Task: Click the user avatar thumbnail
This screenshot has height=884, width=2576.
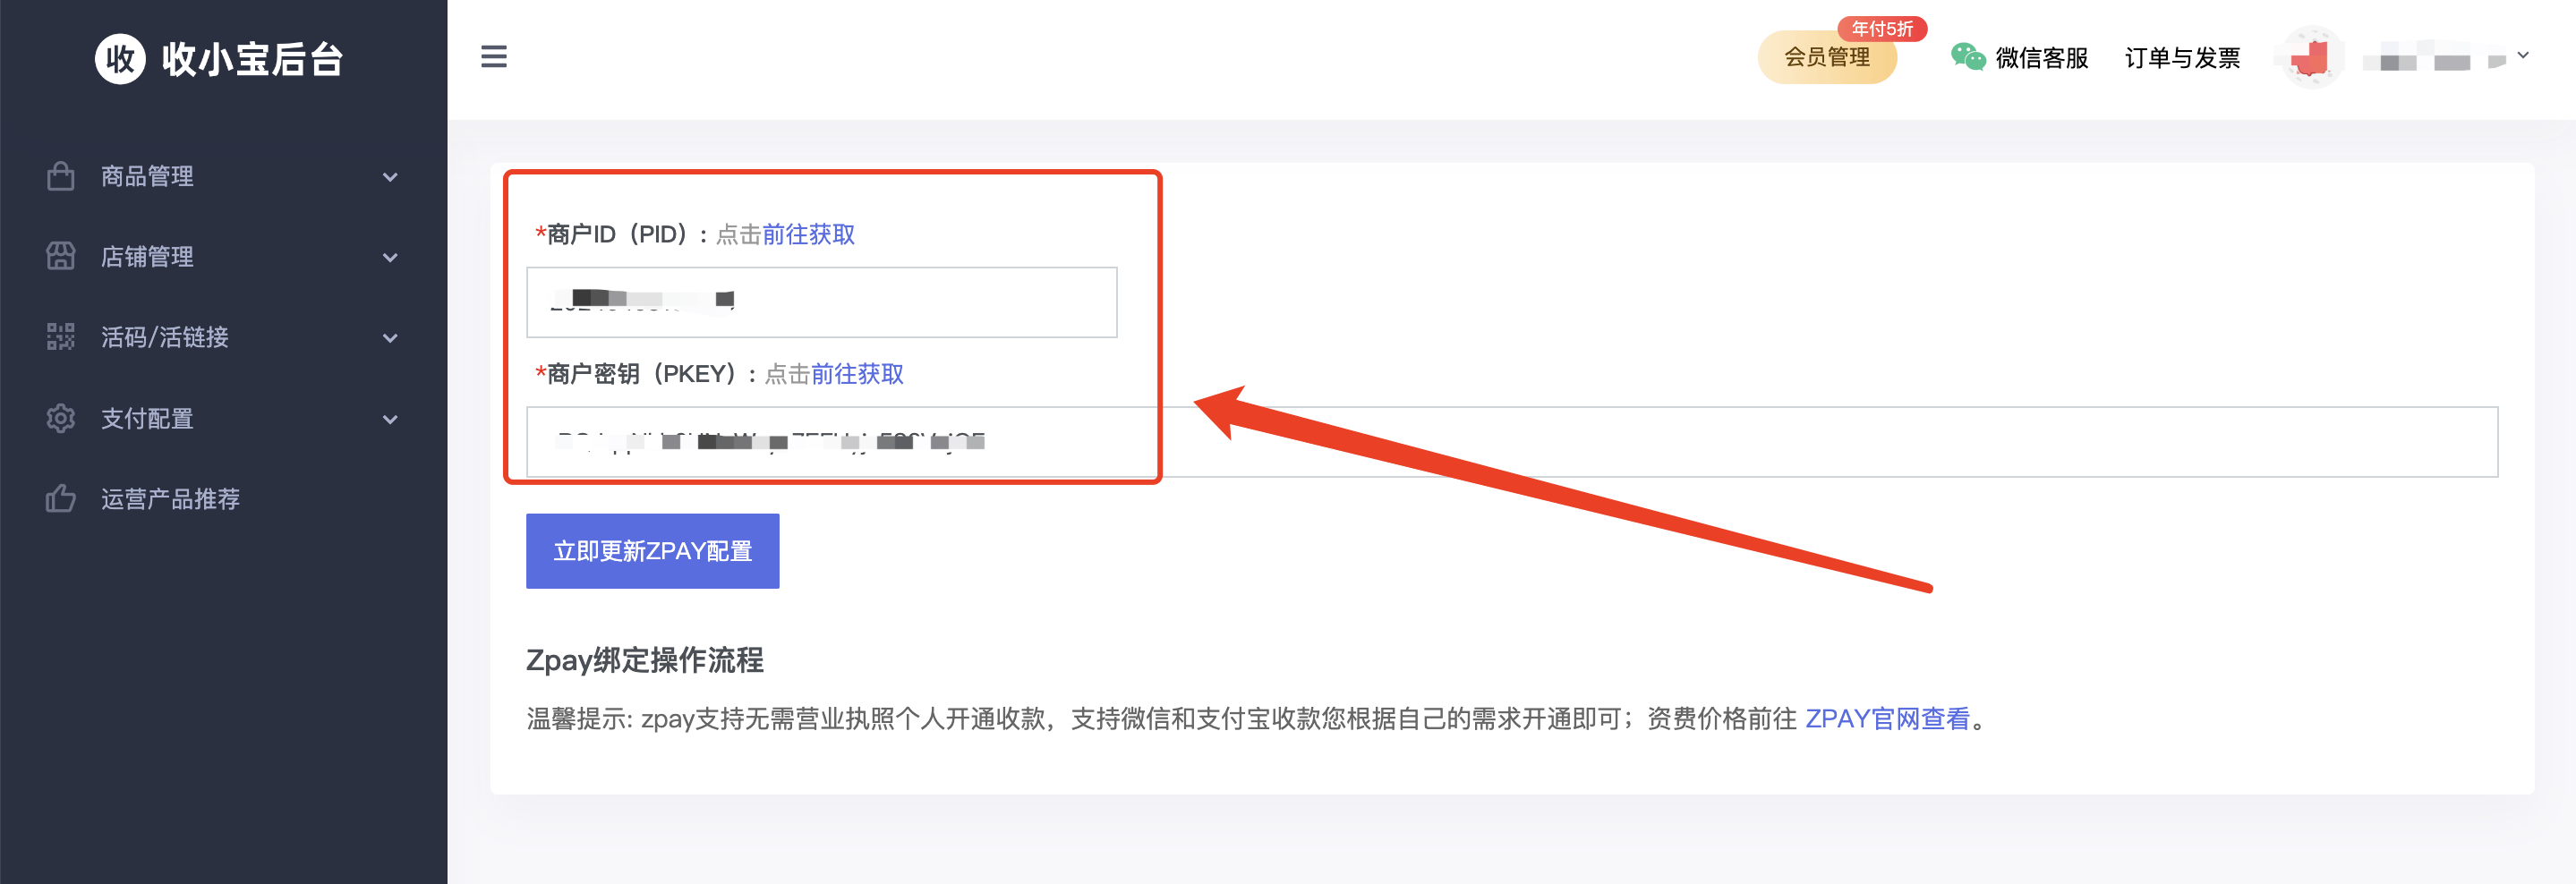Action: coord(2310,58)
